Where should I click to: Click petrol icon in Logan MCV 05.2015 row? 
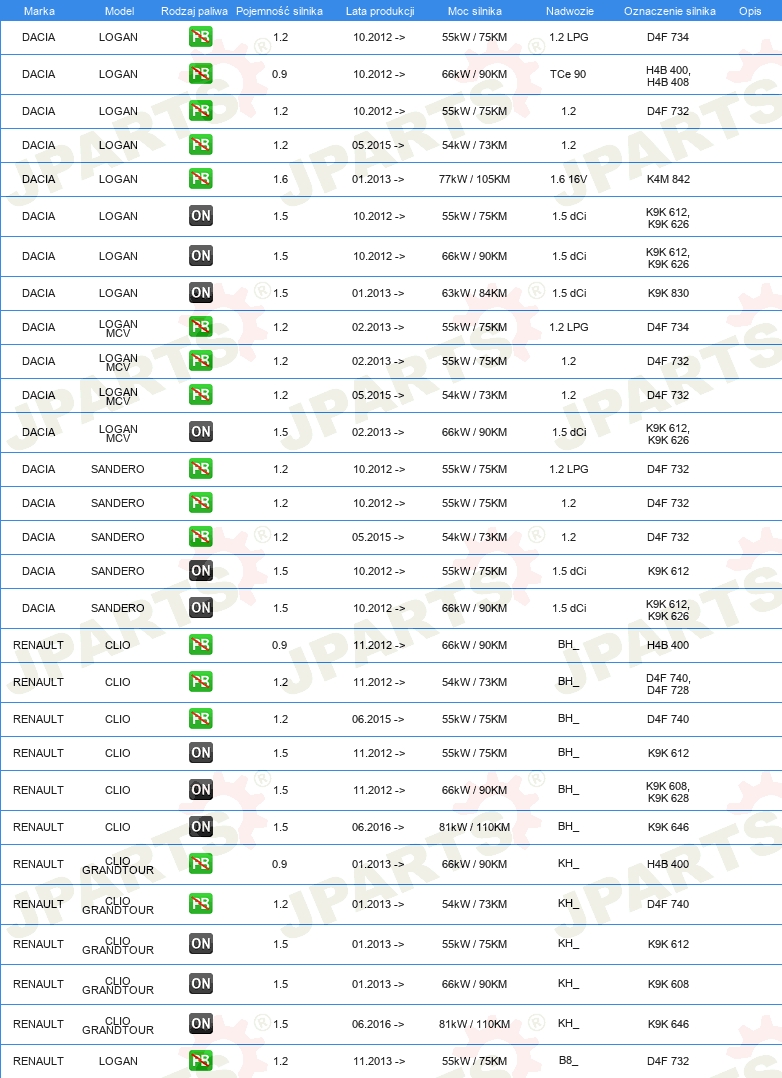click(201, 395)
